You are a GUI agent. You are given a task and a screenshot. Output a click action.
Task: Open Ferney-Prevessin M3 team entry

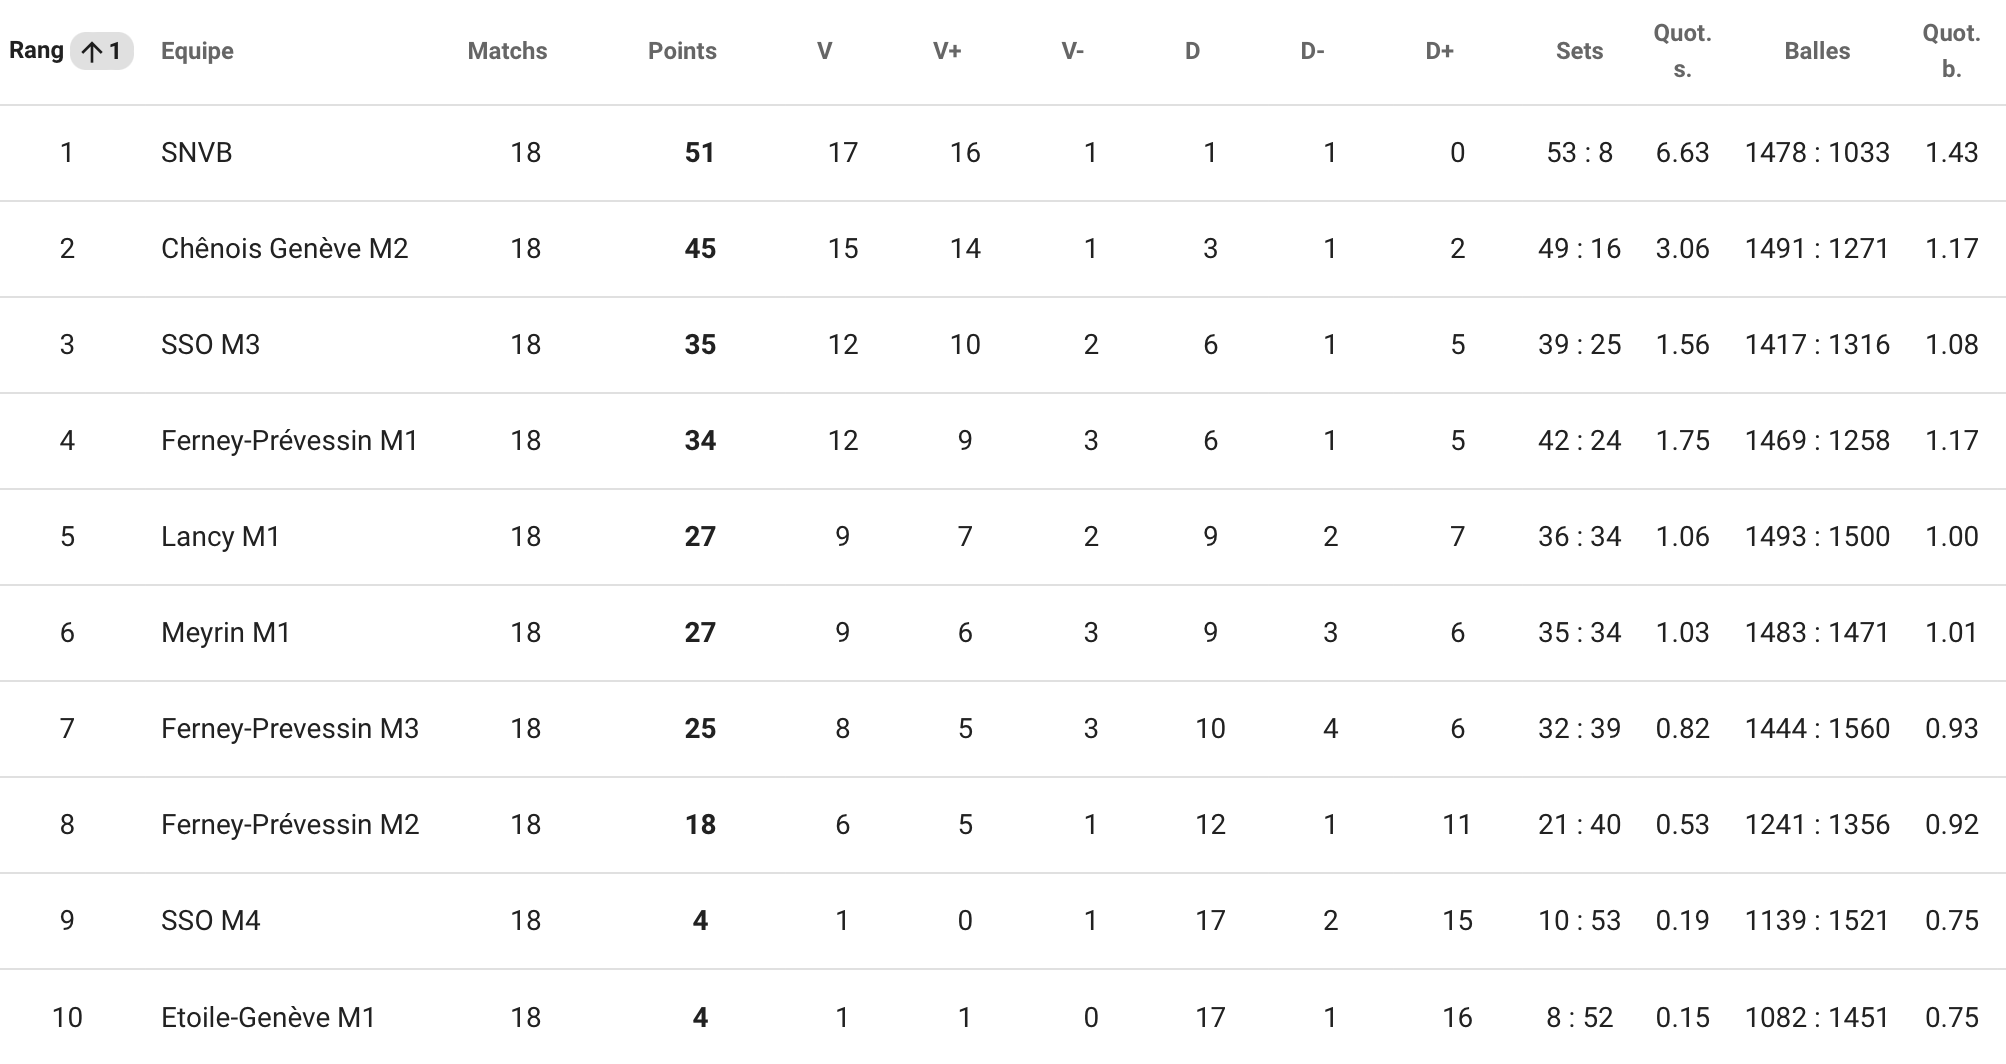pos(290,729)
